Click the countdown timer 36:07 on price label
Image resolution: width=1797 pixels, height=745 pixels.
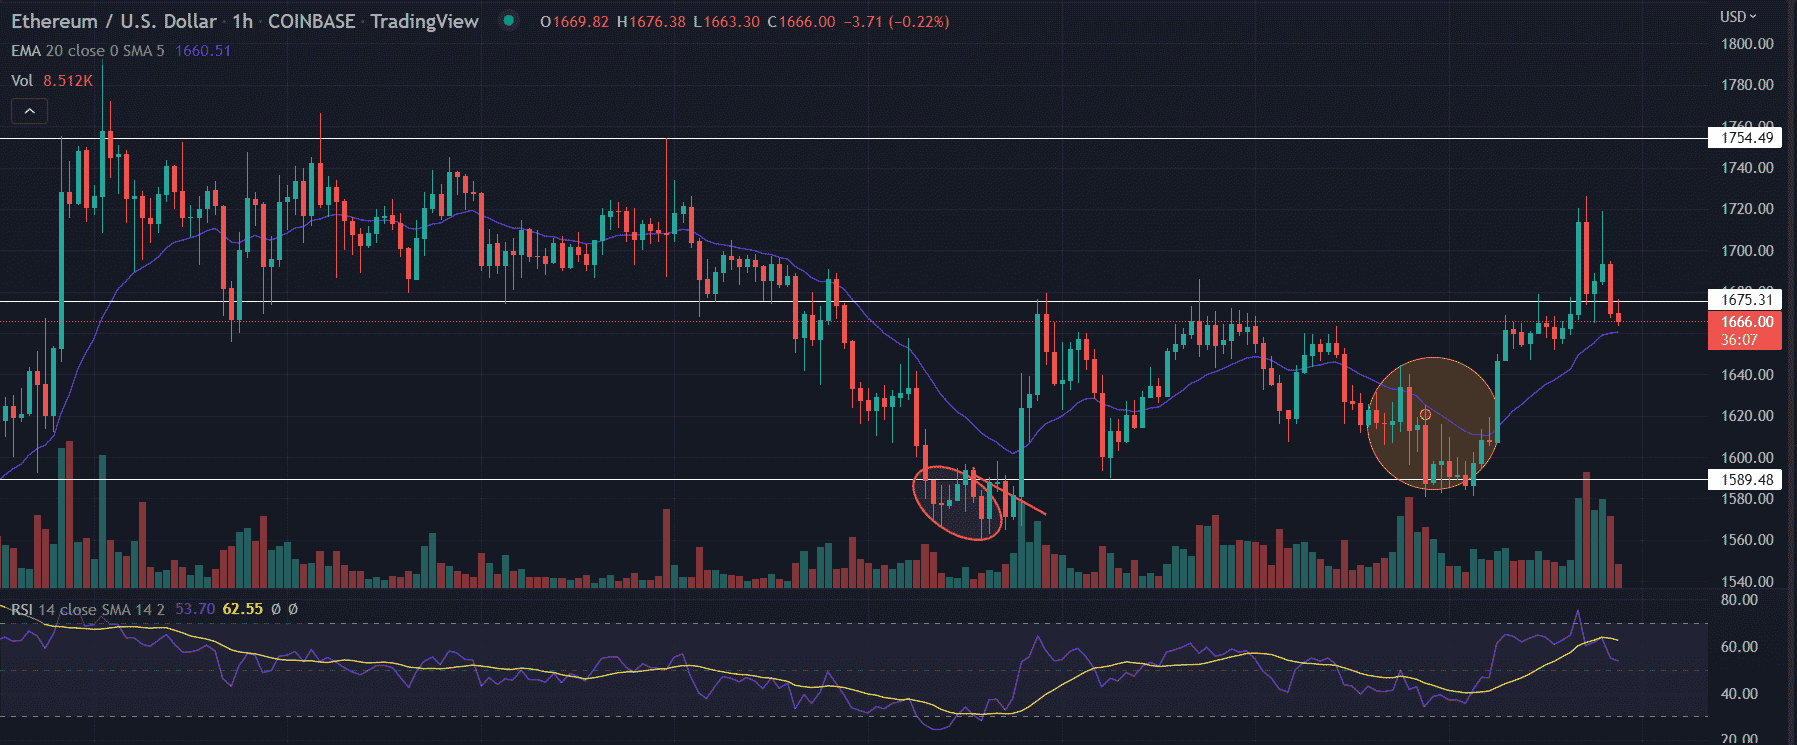pyautogui.click(x=1739, y=340)
